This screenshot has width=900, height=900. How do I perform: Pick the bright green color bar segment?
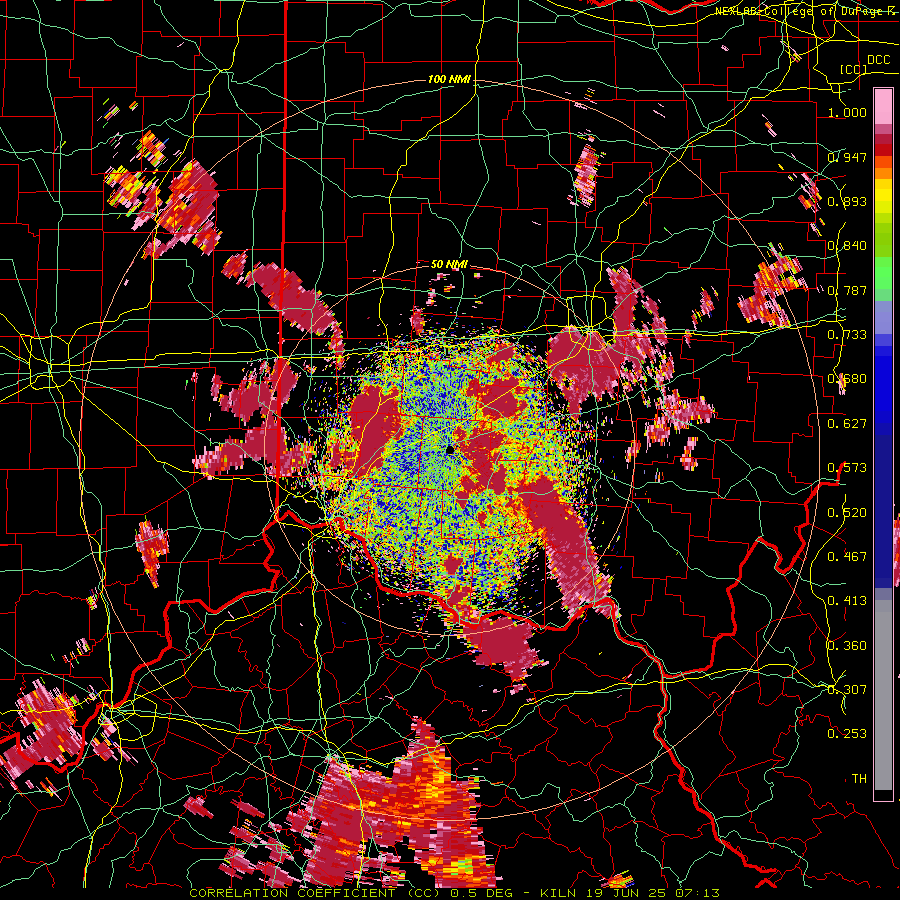(x=883, y=274)
